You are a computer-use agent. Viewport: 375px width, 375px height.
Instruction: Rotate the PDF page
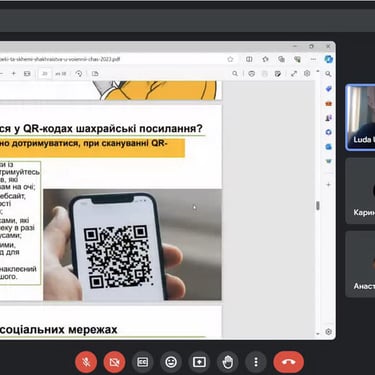tap(79, 74)
